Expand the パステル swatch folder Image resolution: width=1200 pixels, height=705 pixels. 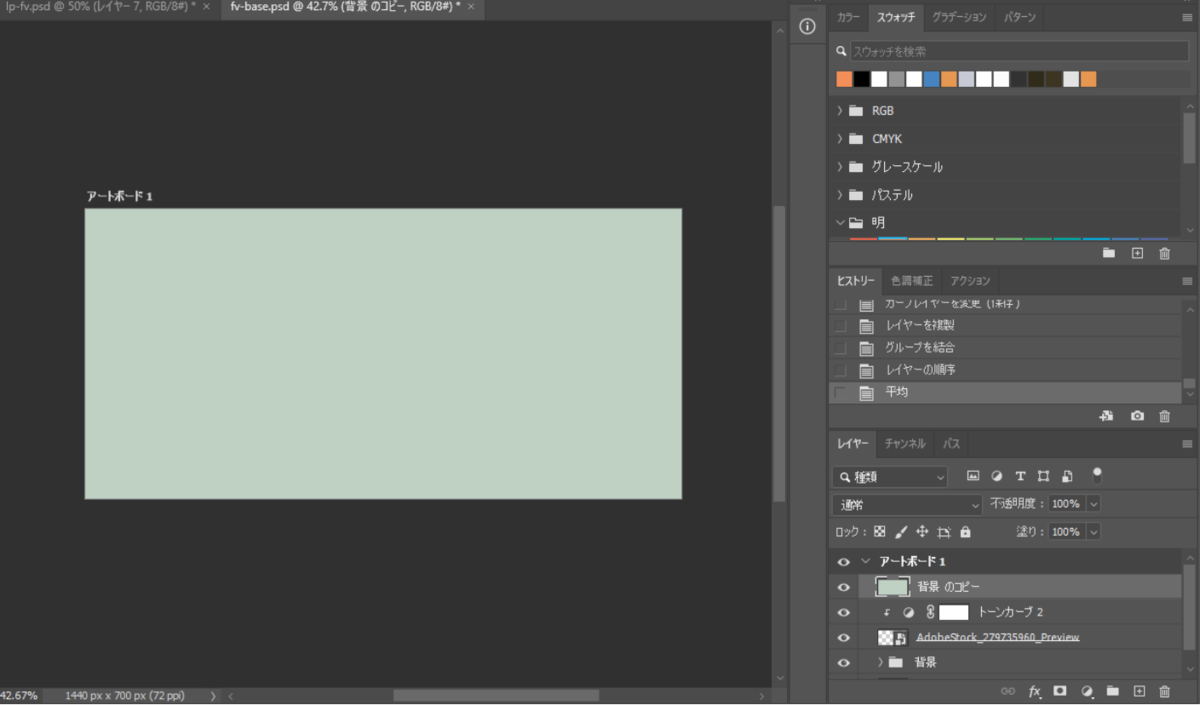(840, 195)
